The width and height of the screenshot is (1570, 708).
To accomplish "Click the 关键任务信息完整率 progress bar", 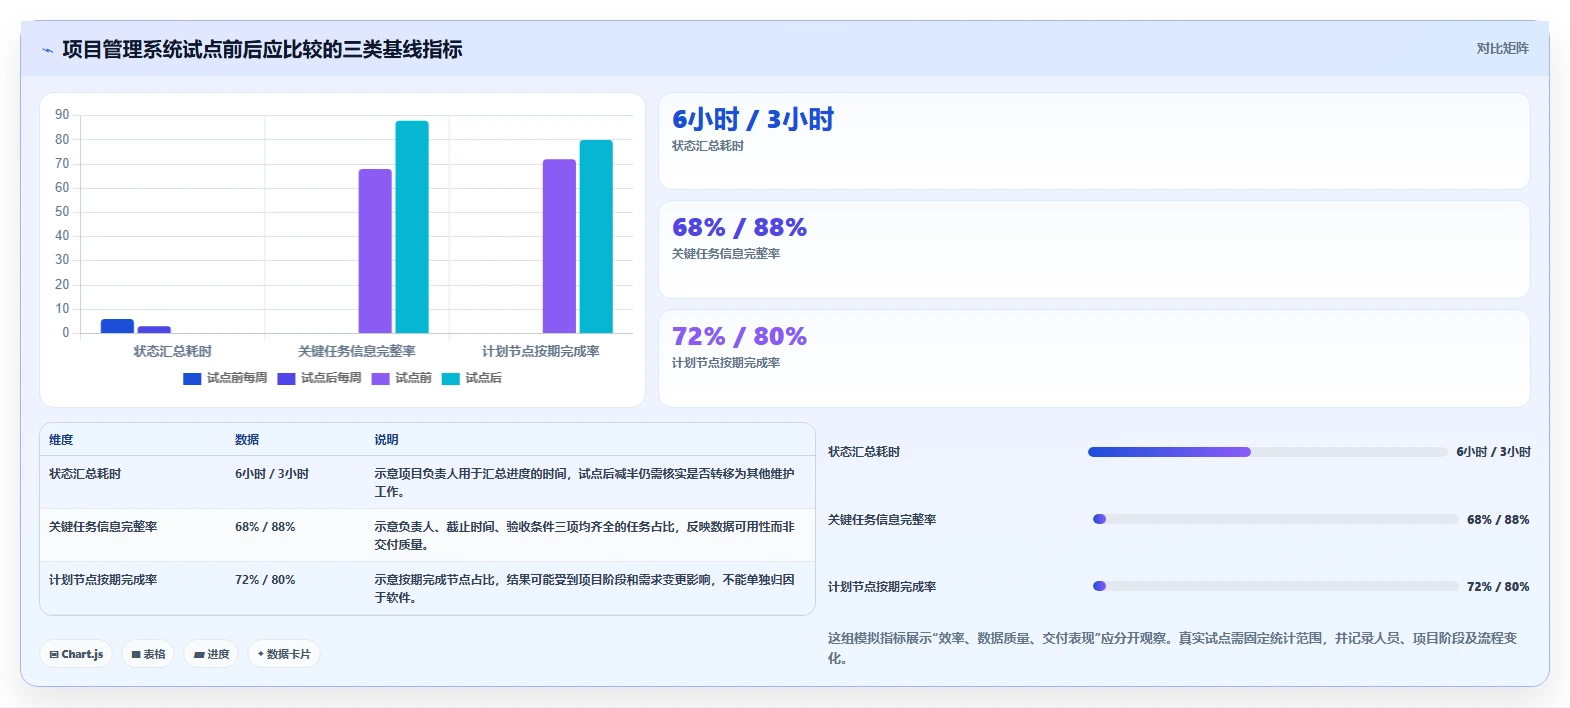I will pos(1276,519).
